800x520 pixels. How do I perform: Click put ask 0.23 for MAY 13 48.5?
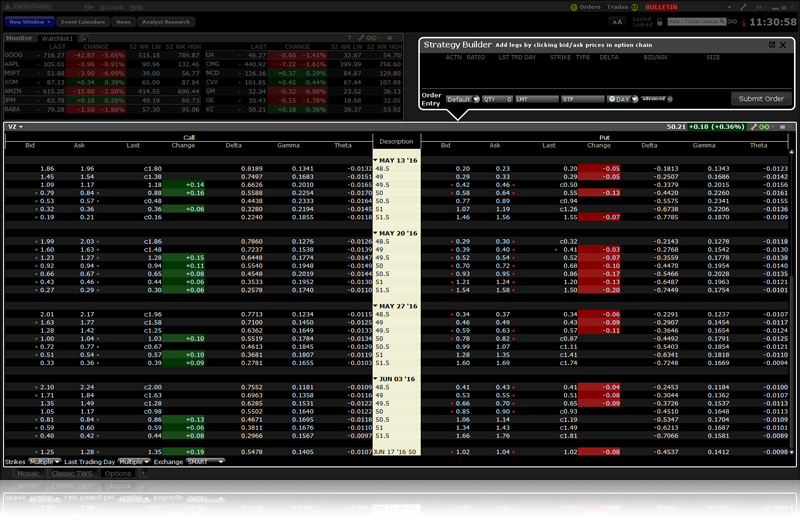503,168
